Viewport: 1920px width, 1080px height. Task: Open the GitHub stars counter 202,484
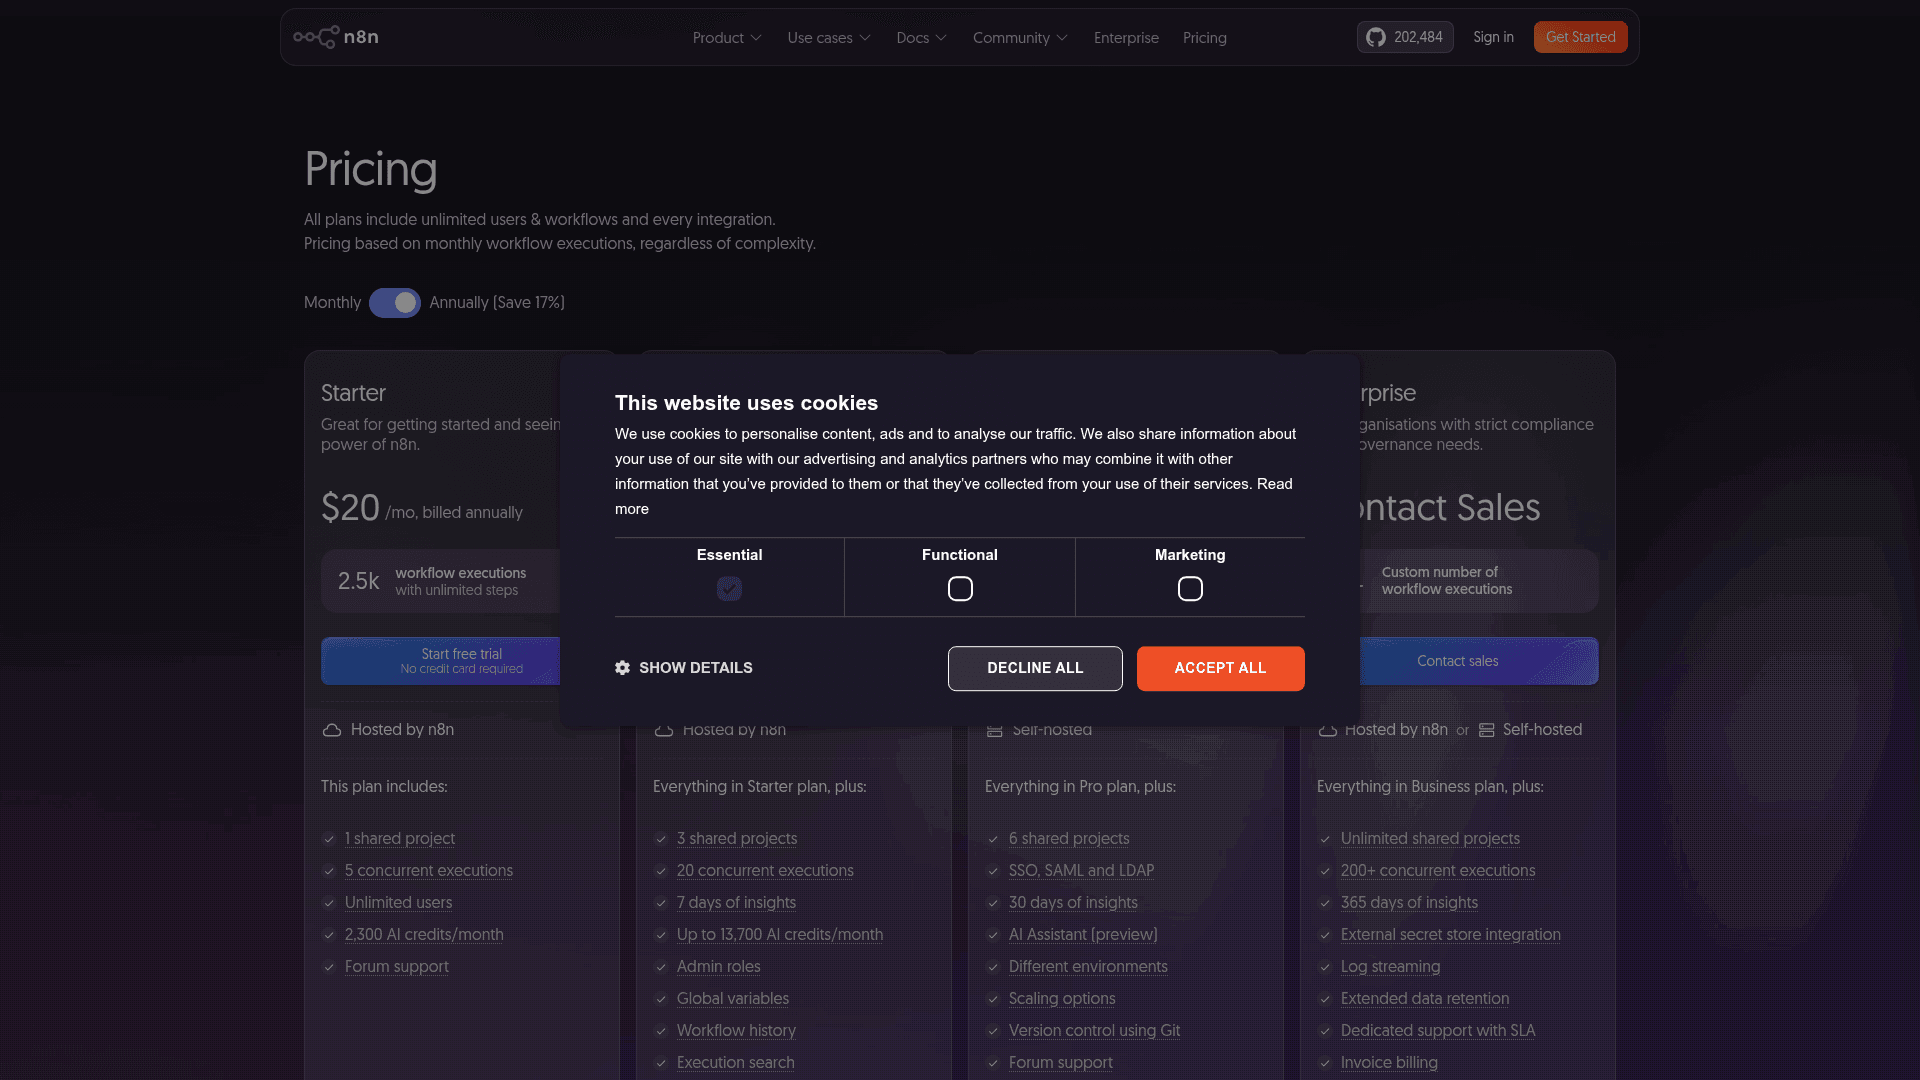click(1405, 37)
